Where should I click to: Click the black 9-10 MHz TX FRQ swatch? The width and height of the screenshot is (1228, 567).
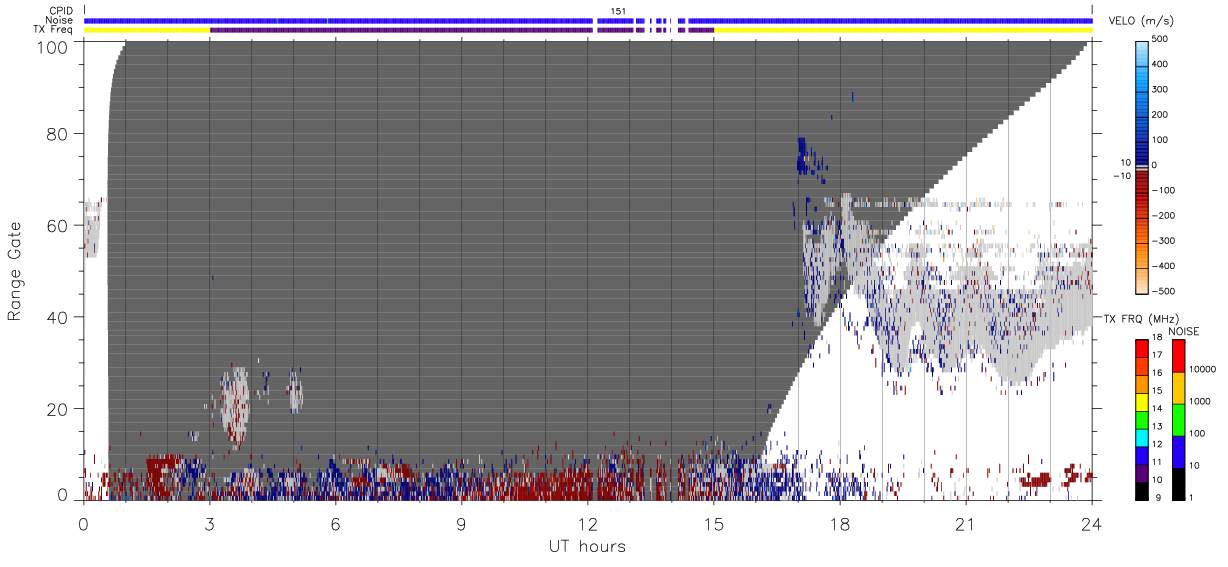point(1141,491)
